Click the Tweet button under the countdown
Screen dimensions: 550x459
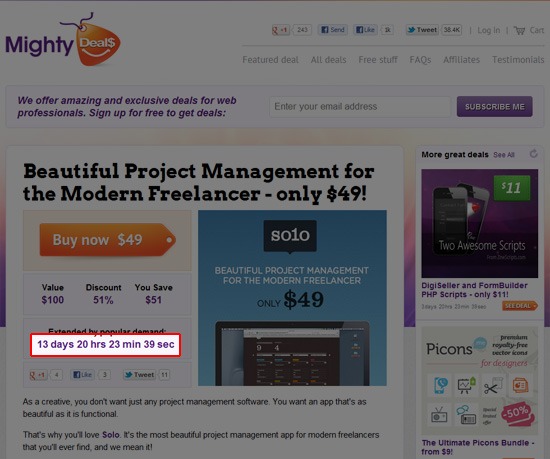coord(139,375)
